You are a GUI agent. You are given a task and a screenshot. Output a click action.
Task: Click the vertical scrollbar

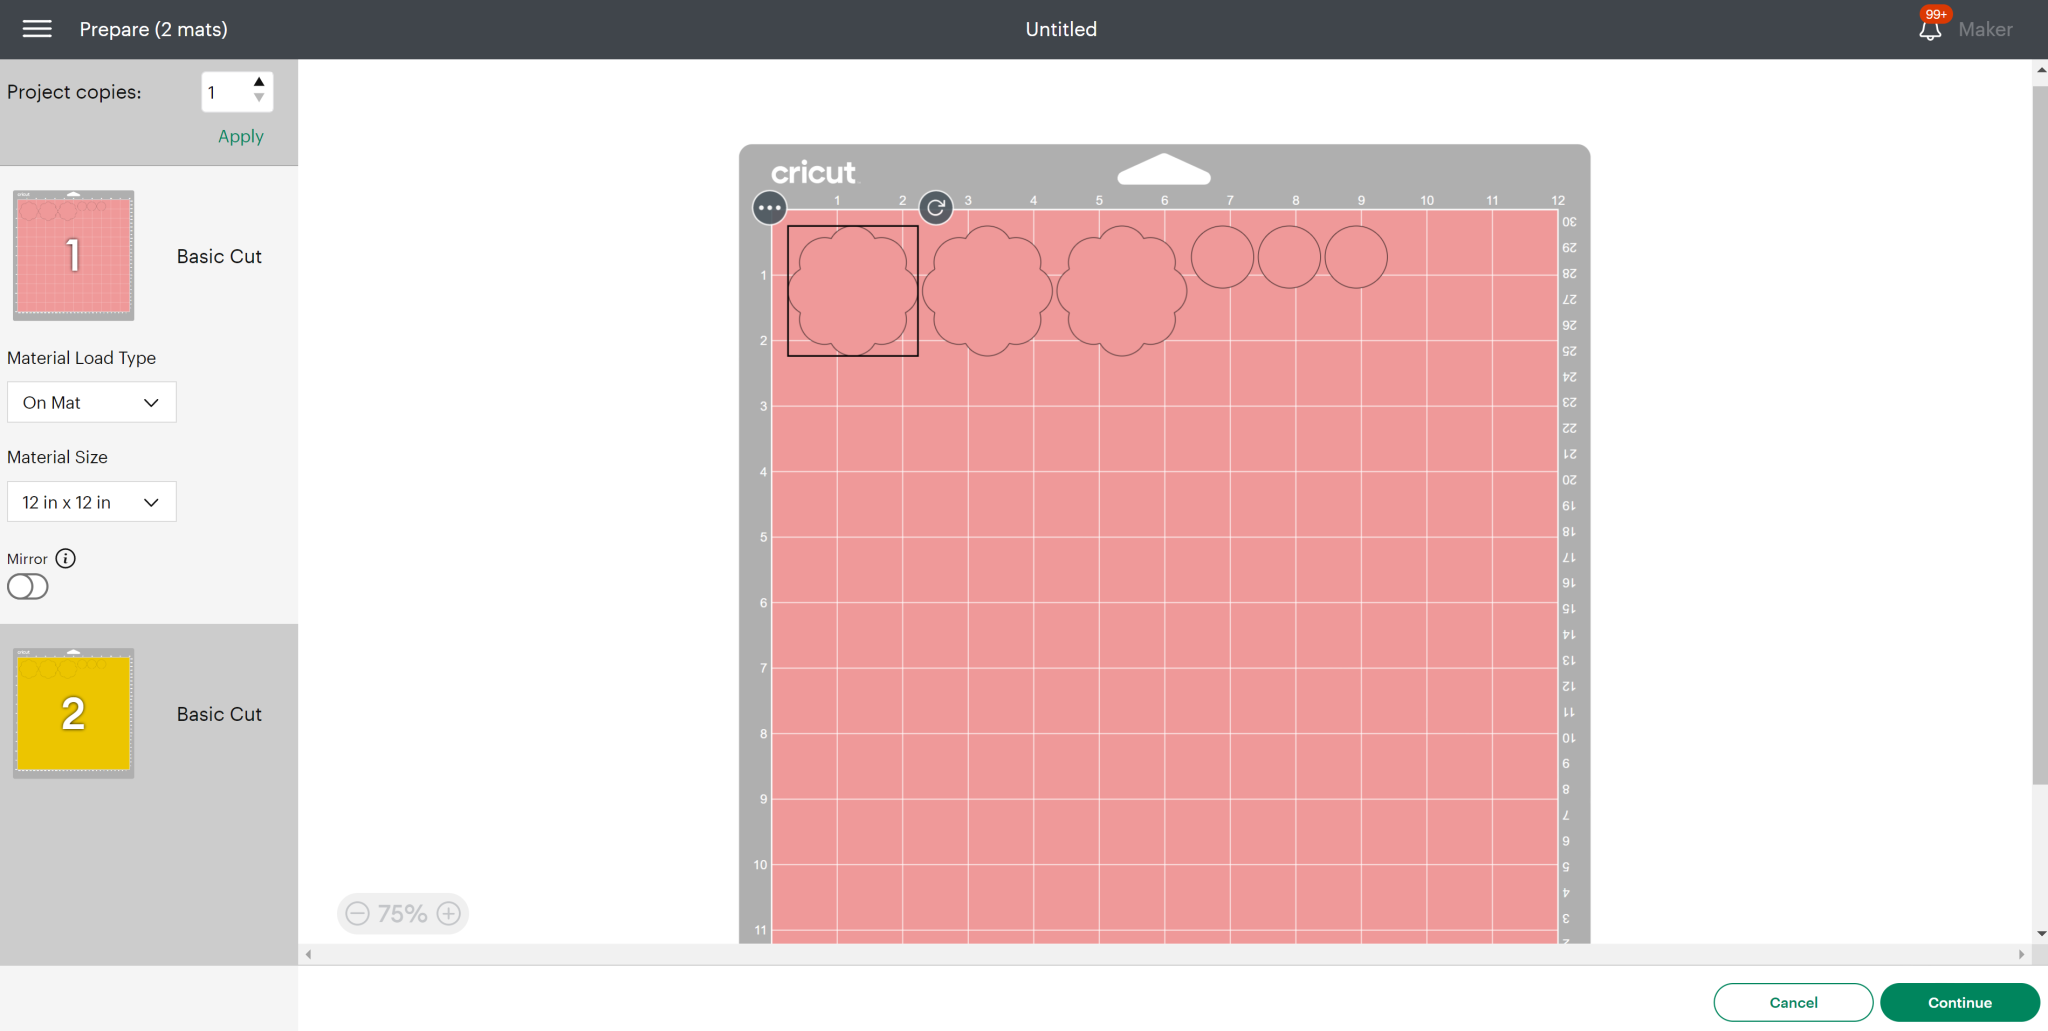(x=2040, y=435)
